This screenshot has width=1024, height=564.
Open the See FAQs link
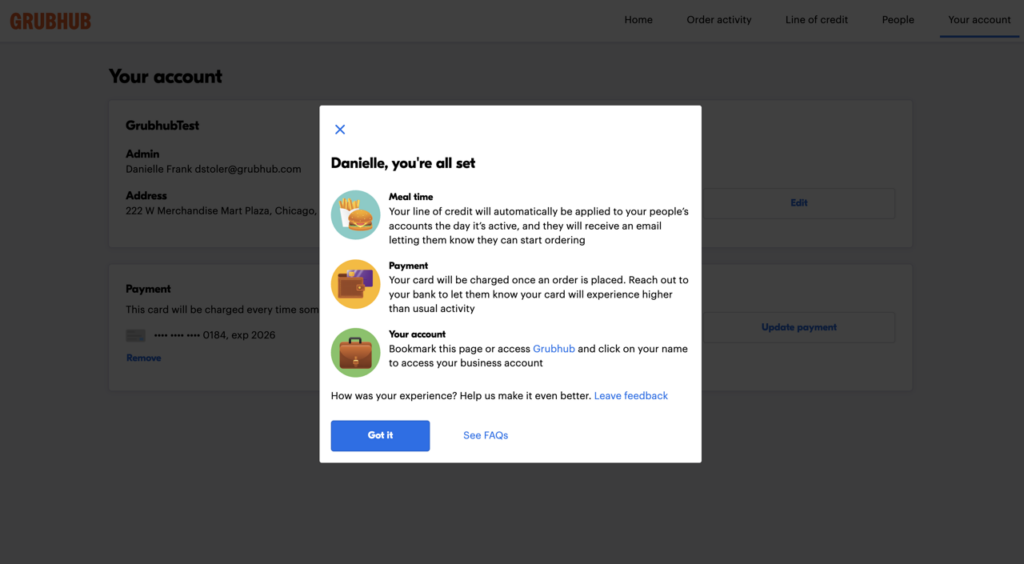click(485, 436)
